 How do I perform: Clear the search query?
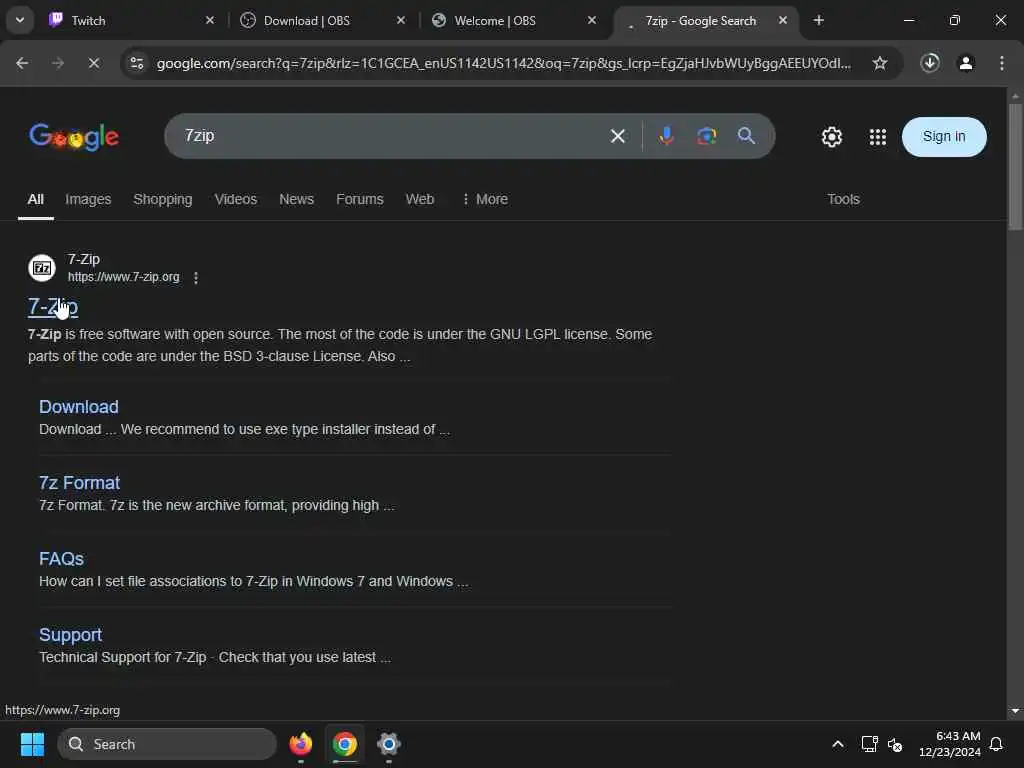pos(617,136)
